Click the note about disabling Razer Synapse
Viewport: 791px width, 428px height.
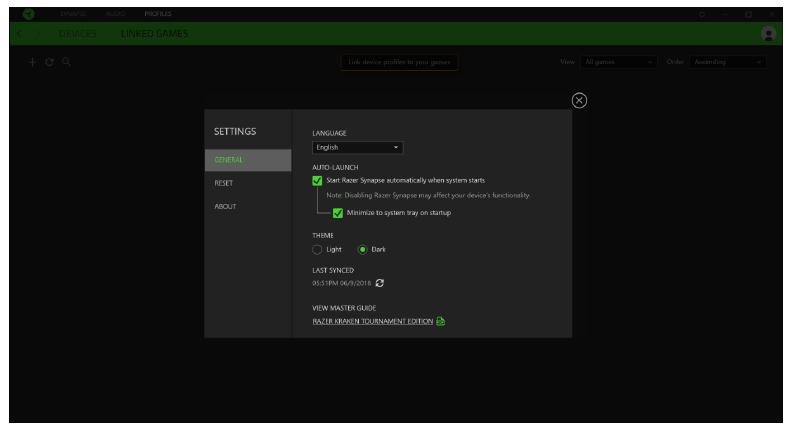pos(428,195)
